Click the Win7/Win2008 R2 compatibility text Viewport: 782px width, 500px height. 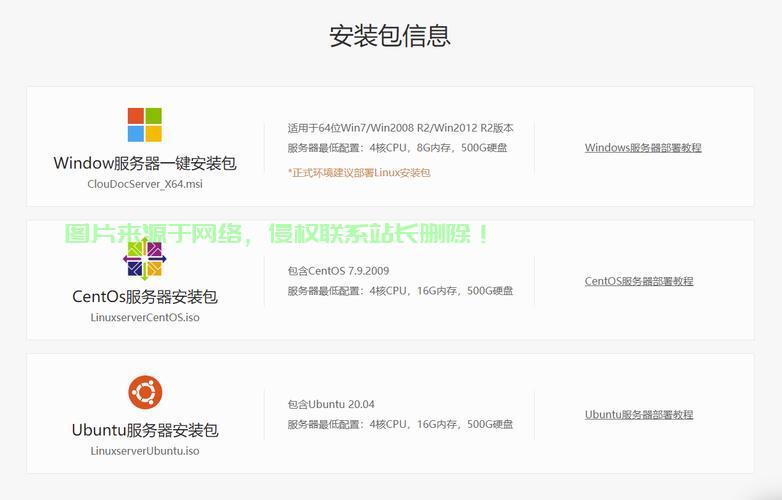tap(400, 128)
